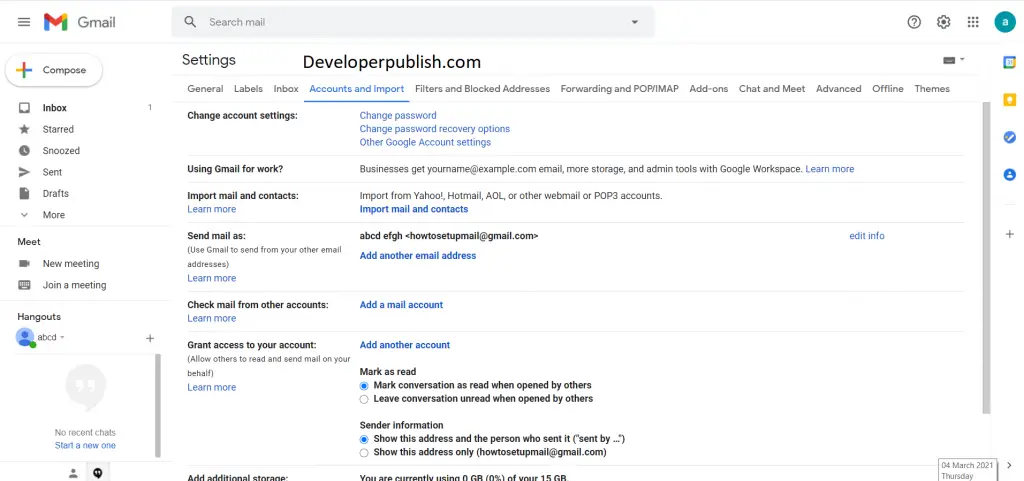Click Add another email address link
The width and height of the screenshot is (1024, 481).
coord(418,256)
